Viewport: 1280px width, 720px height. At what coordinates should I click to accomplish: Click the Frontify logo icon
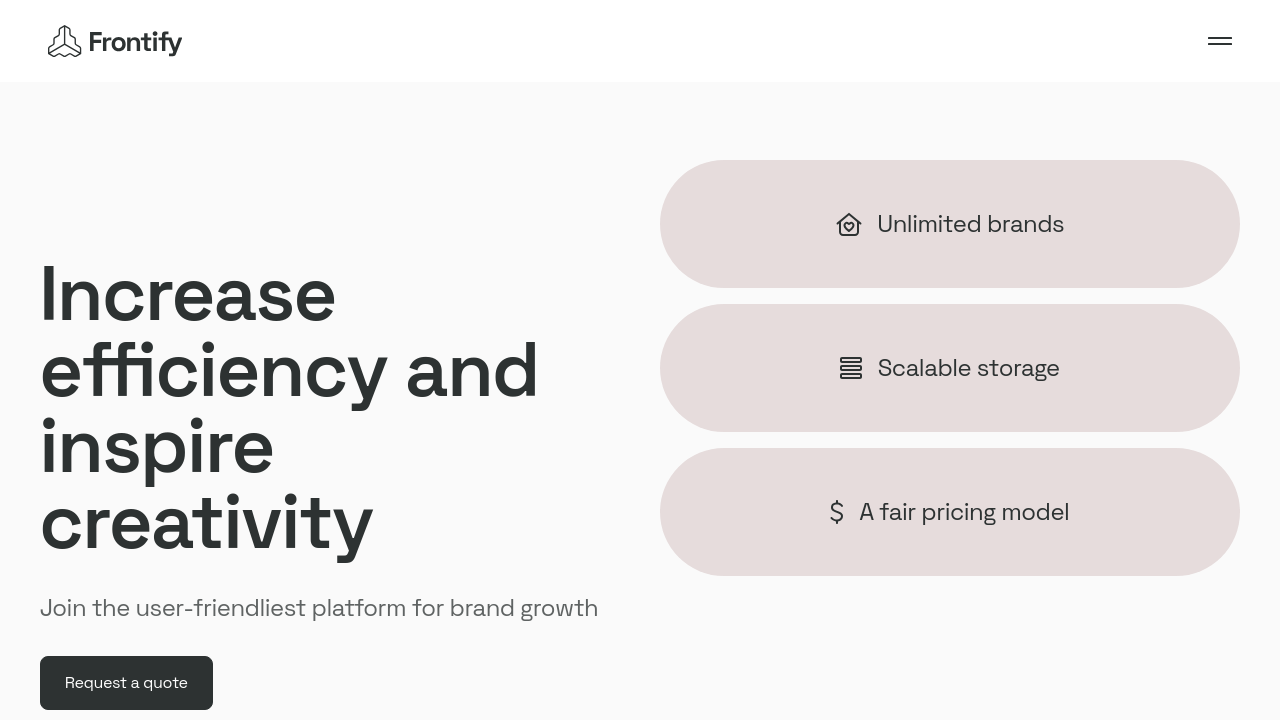(x=64, y=42)
